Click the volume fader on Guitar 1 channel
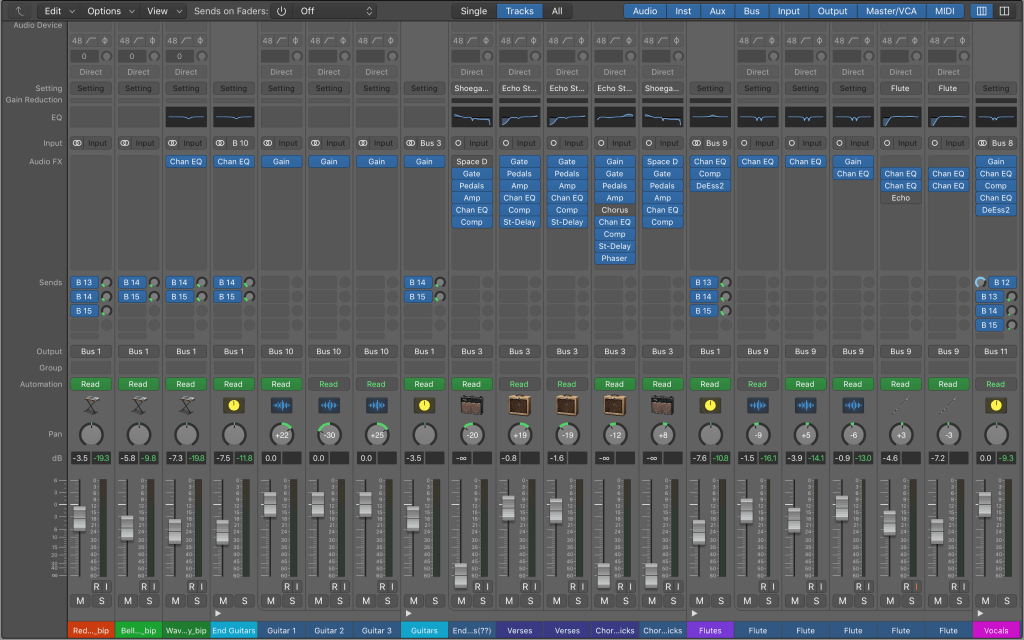 (x=269, y=507)
